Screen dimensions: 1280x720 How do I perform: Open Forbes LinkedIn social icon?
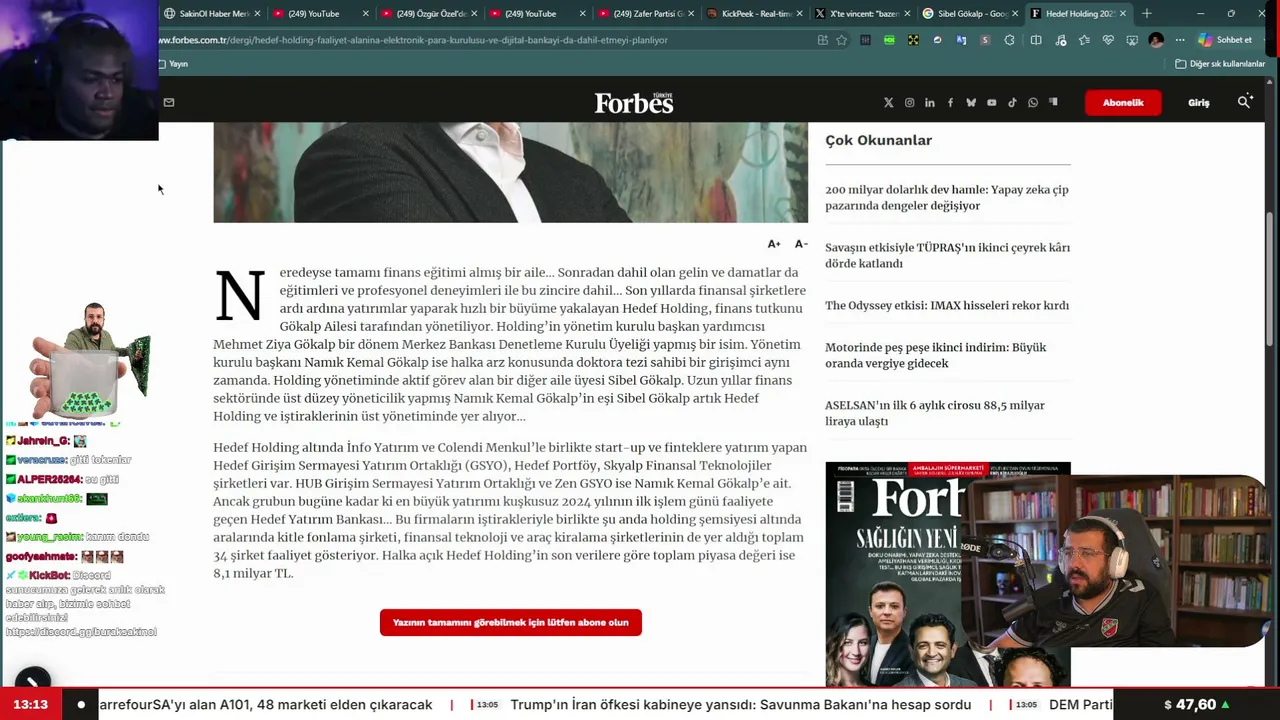(930, 102)
